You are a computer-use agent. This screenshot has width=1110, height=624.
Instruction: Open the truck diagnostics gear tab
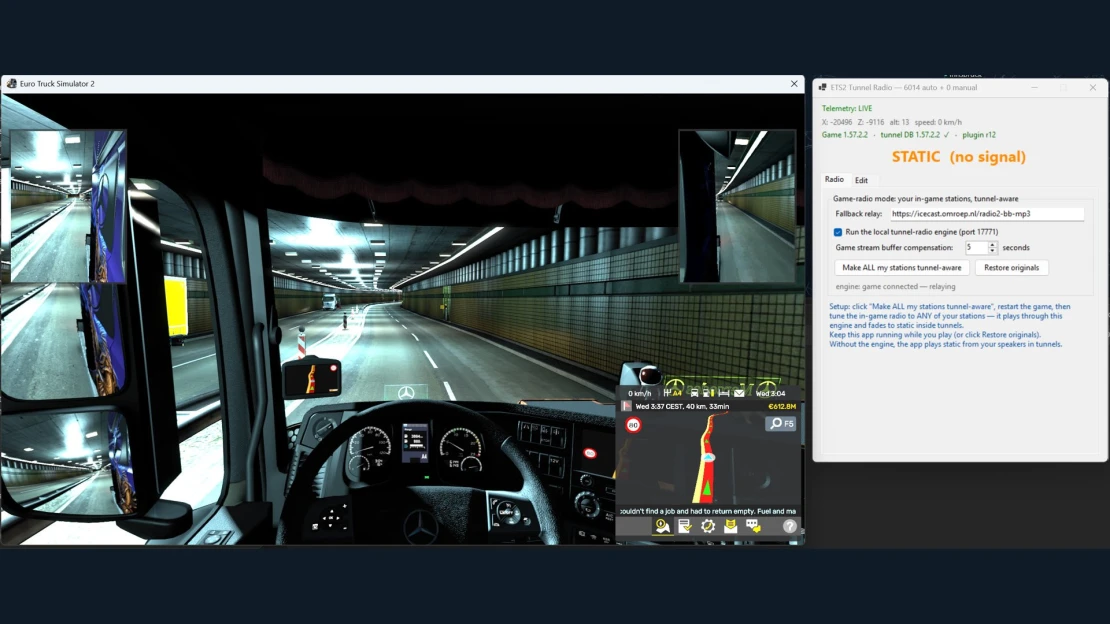tap(708, 526)
